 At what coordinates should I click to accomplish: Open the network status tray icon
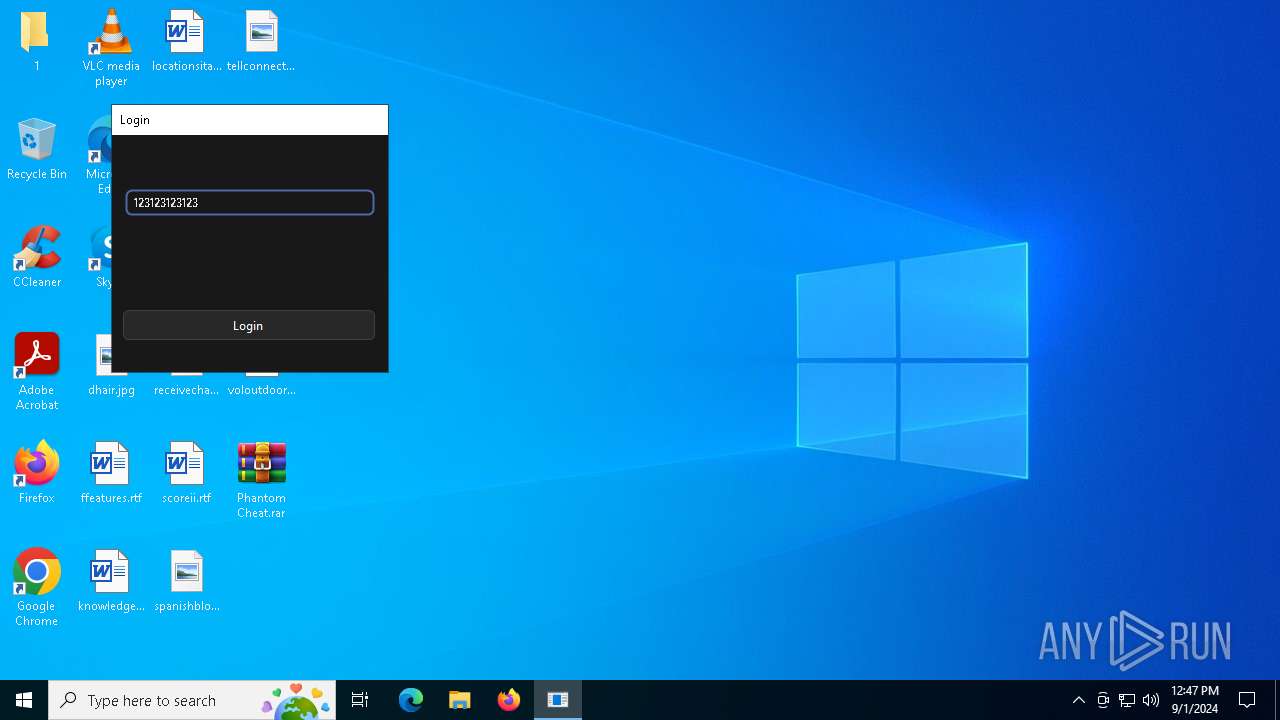pyautogui.click(x=1127, y=700)
